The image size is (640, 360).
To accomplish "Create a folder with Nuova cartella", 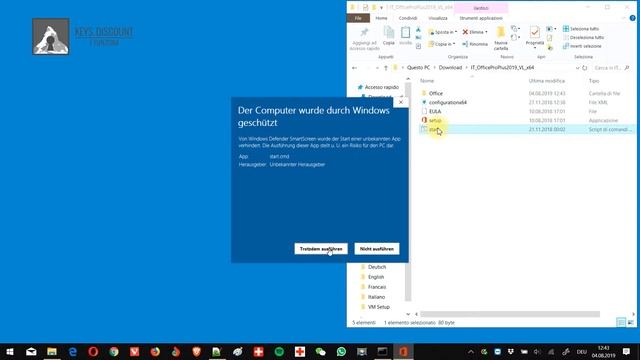I will (501, 39).
